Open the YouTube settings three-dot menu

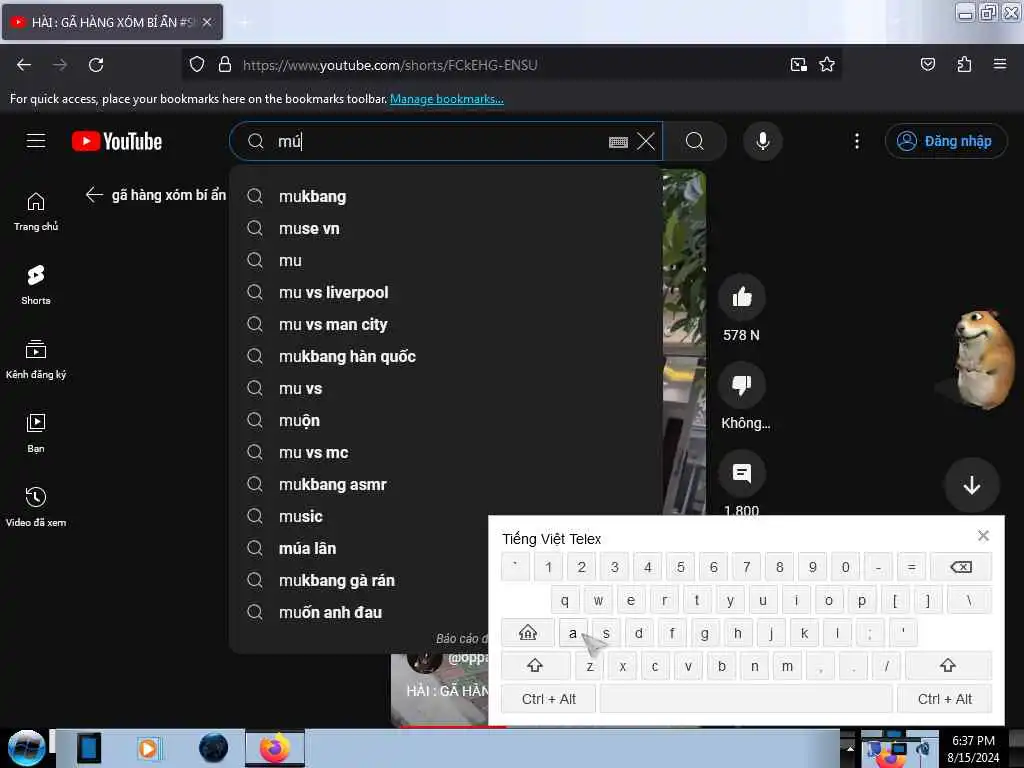coord(857,141)
